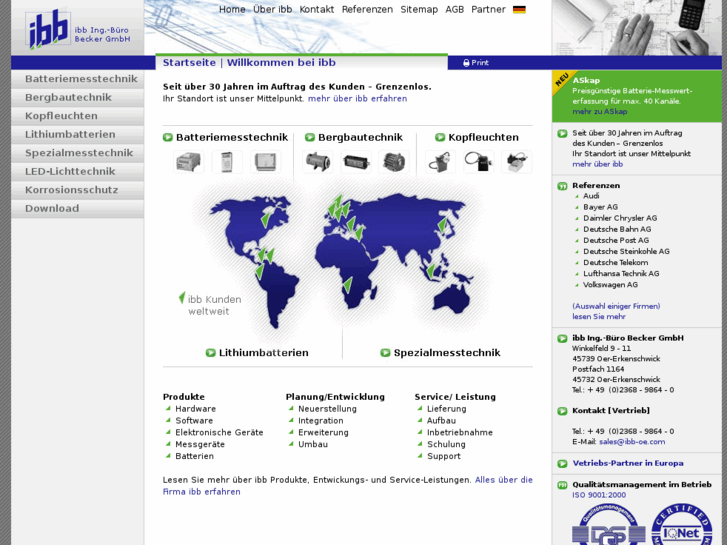
Task: Click the yellow NEU badge on ASkap banner
Action: pos(562,80)
